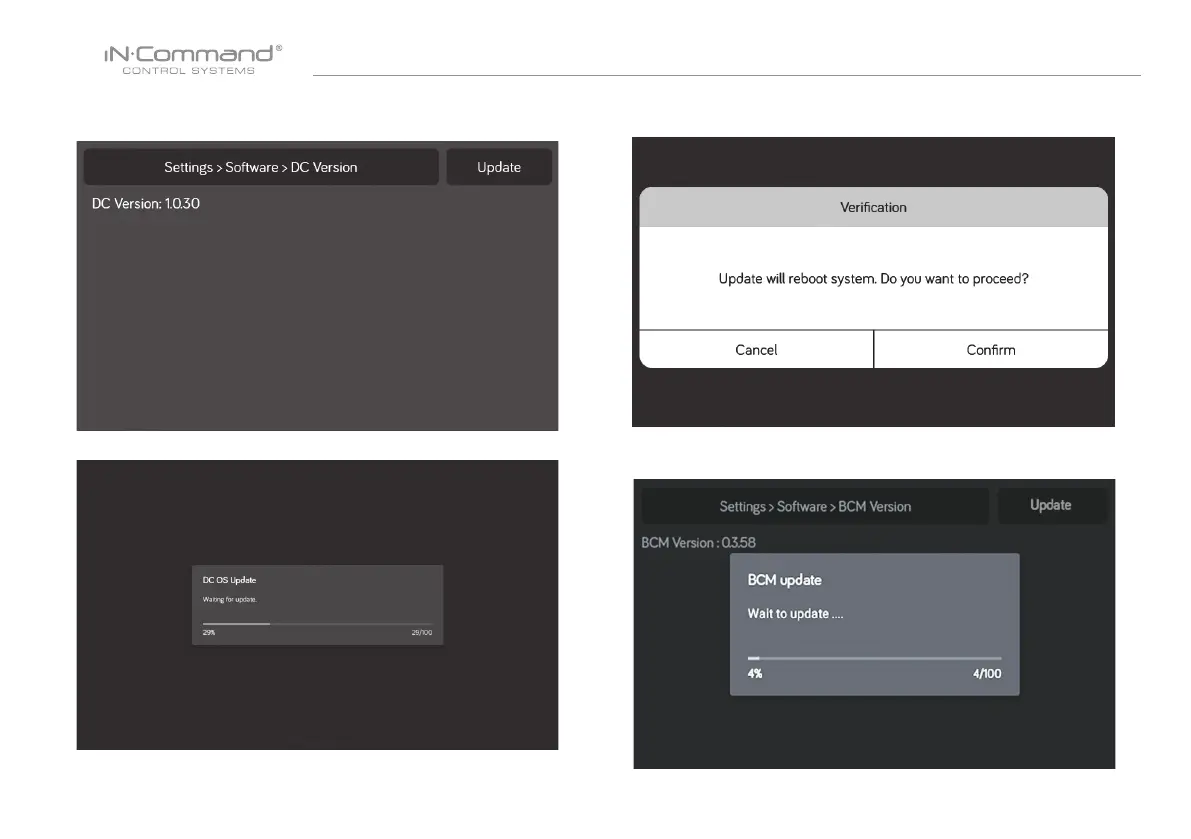Click 'Update will reboot system' message
This screenshot has height=839, width=1191.
point(874,279)
